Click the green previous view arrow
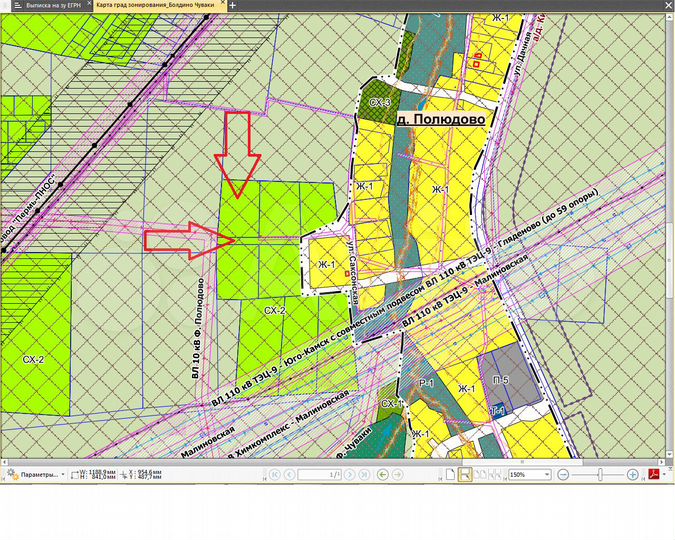Screen dimensions: 675x540 click(383, 474)
